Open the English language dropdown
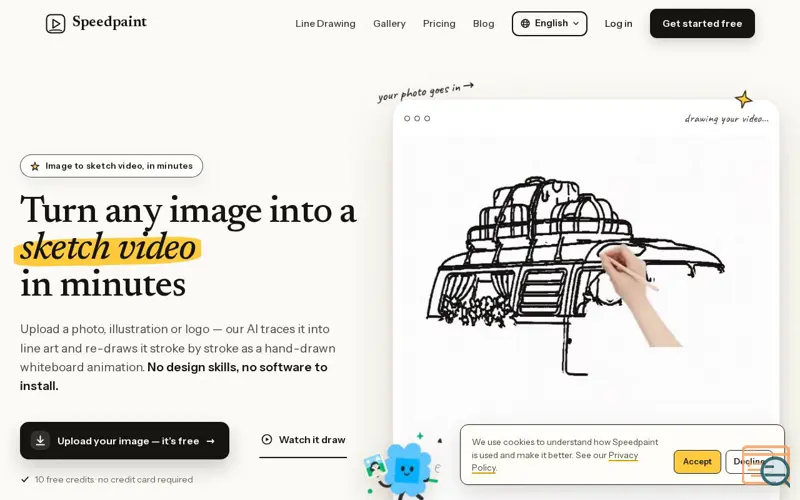Image resolution: width=800 pixels, height=500 pixels. click(x=549, y=23)
